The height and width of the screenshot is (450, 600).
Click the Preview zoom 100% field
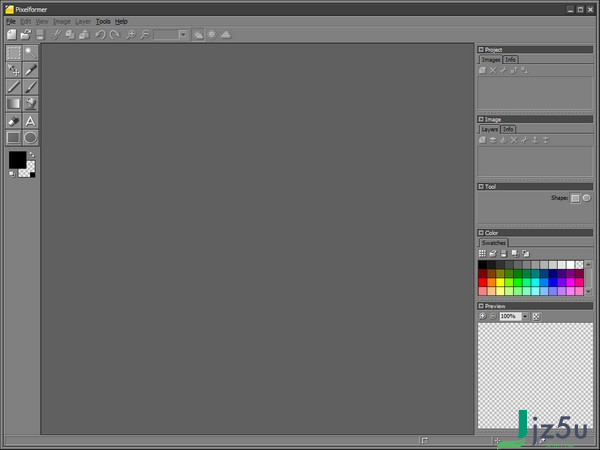point(510,316)
